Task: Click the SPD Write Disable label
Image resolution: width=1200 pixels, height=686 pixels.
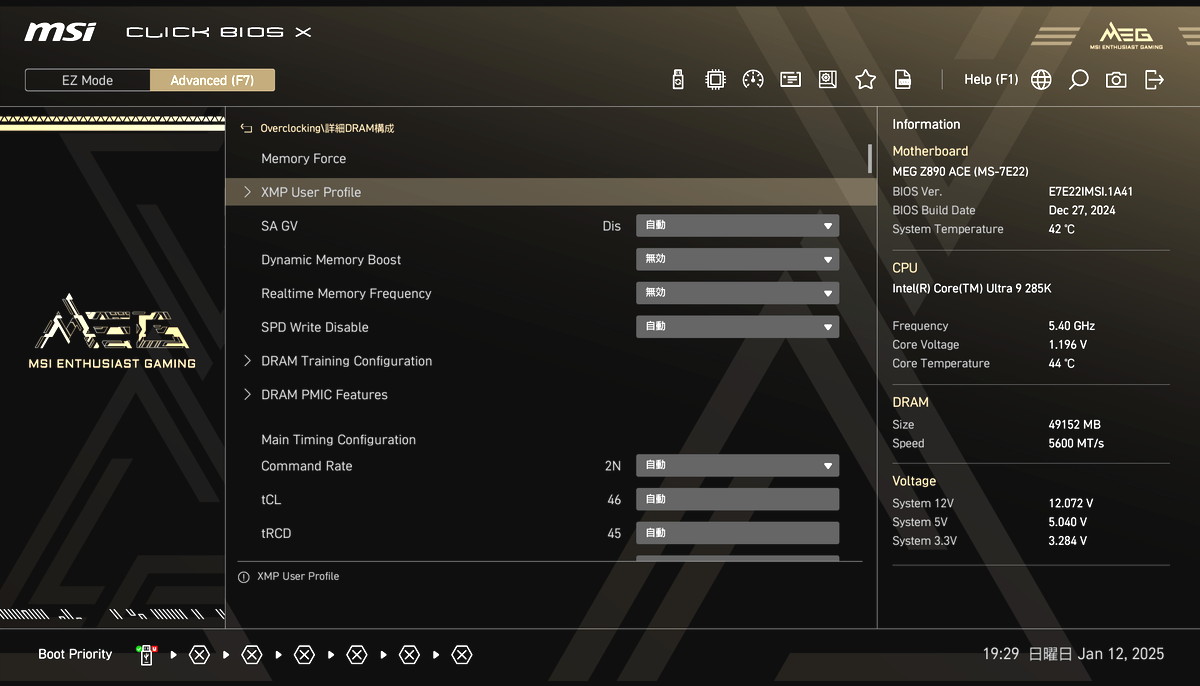Action: point(314,328)
